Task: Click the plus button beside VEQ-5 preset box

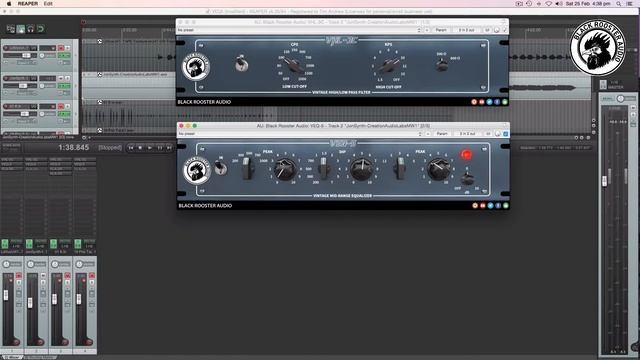Action: pos(428,134)
